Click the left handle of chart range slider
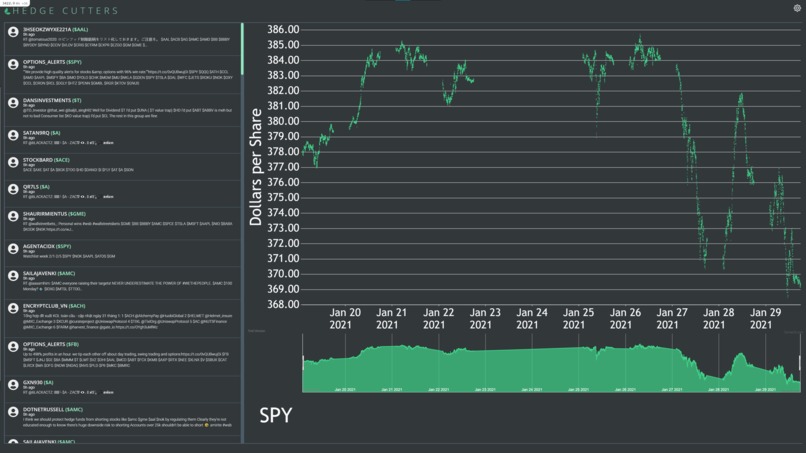Image resolution: width=806 pixels, height=453 pixels. point(303,363)
